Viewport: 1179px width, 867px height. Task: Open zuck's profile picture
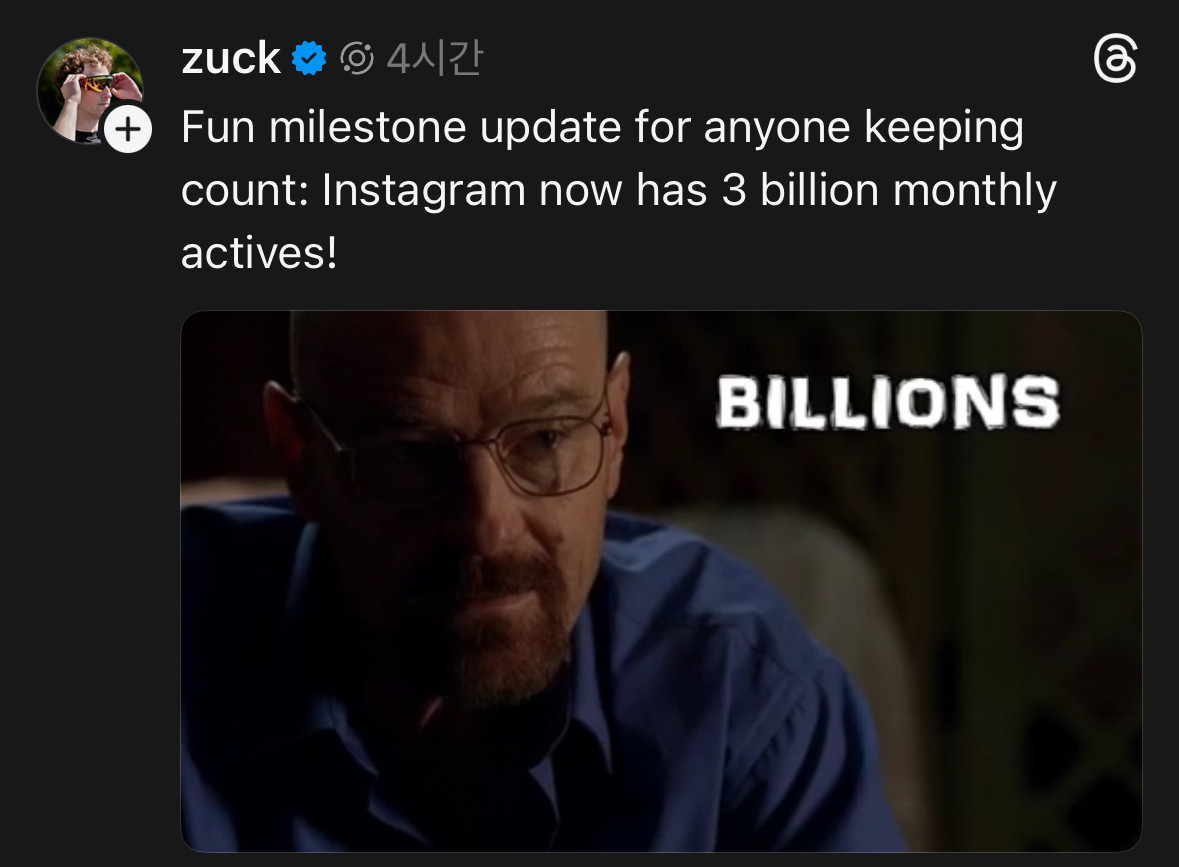(89, 90)
